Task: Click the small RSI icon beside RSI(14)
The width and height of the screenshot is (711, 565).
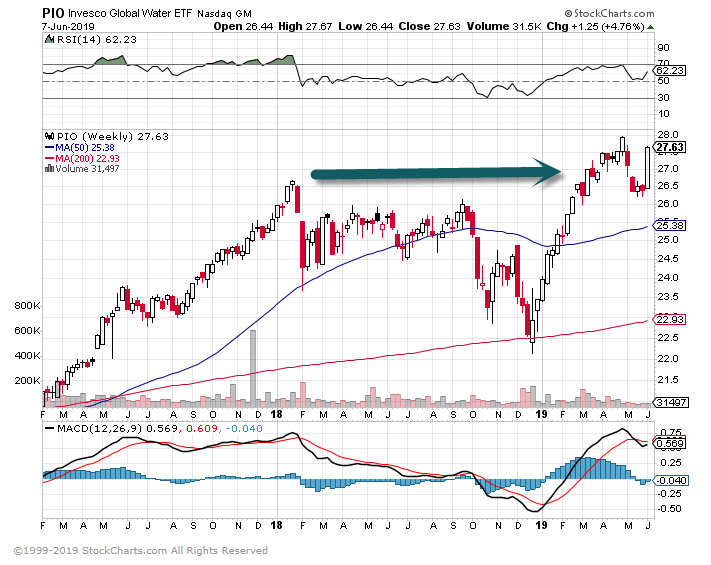Action: coord(49,39)
